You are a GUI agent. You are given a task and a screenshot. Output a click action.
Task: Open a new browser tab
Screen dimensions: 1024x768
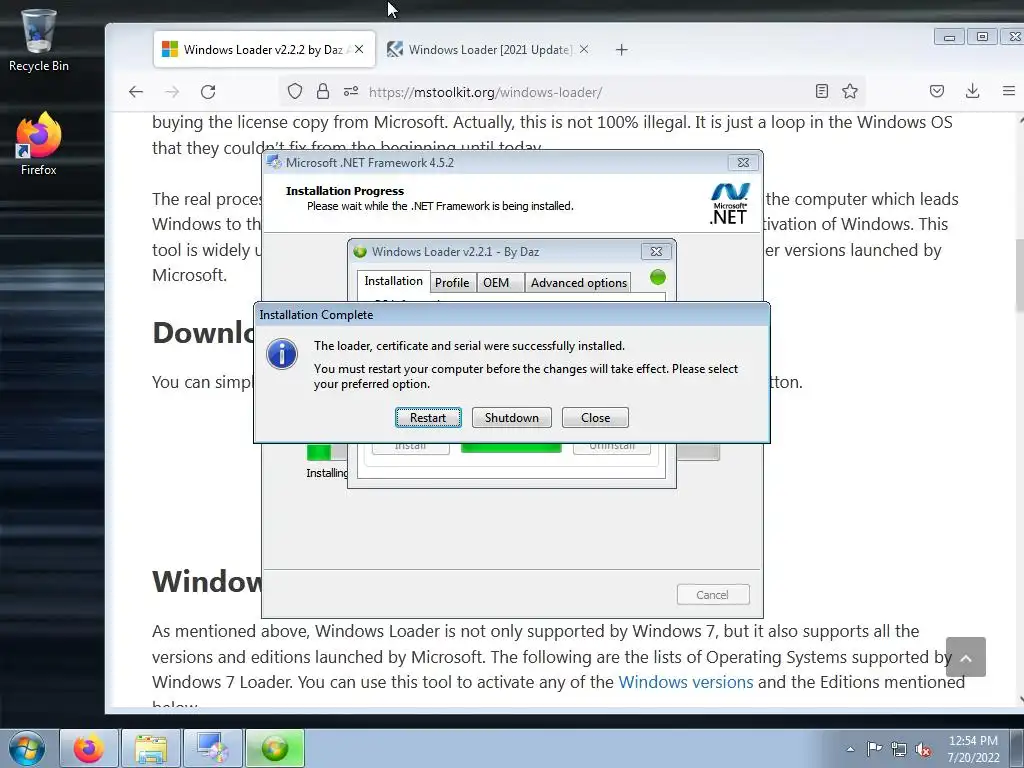pos(622,50)
